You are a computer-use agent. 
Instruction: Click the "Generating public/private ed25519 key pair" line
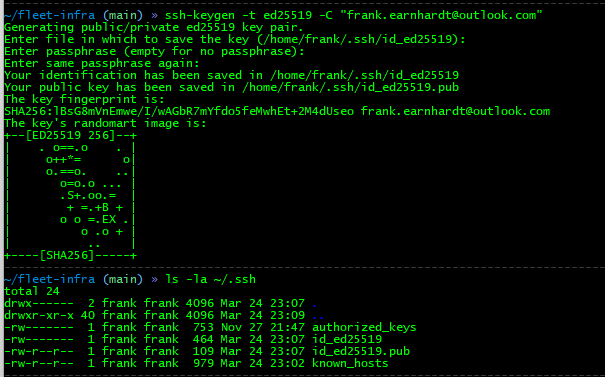154,27
